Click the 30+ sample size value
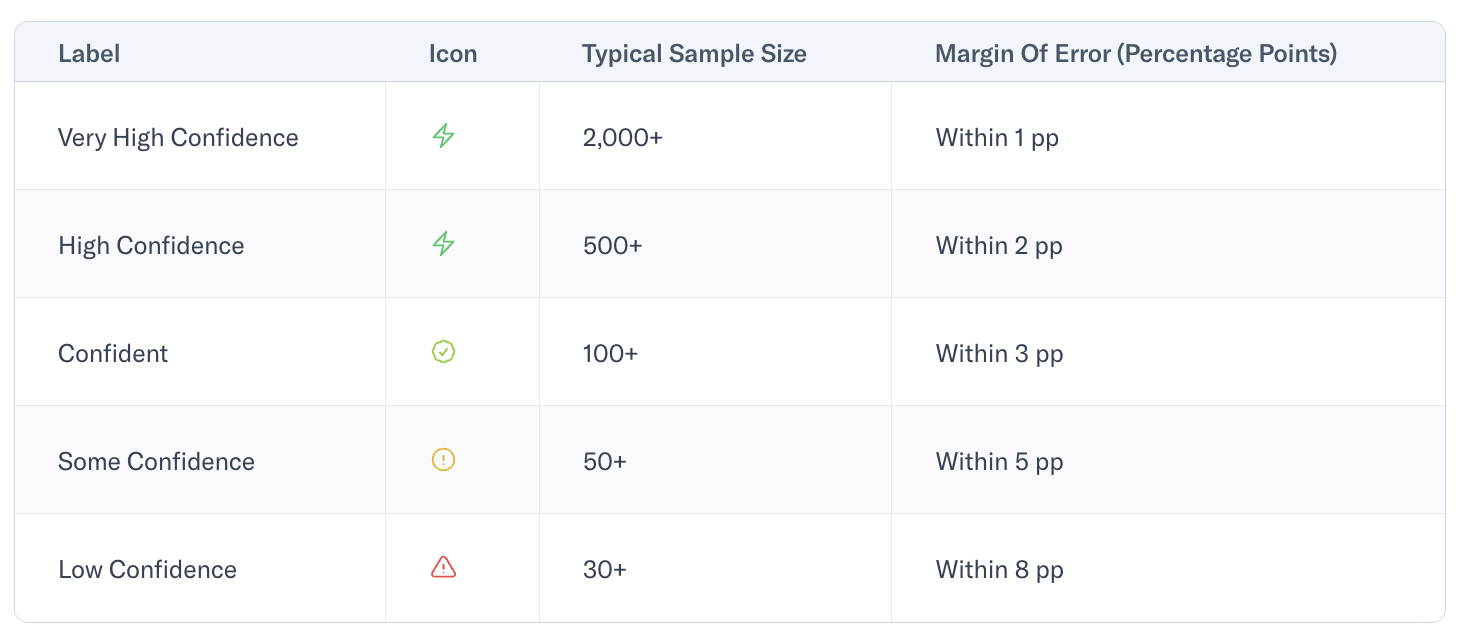1464x630 pixels. (x=604, y=569)
